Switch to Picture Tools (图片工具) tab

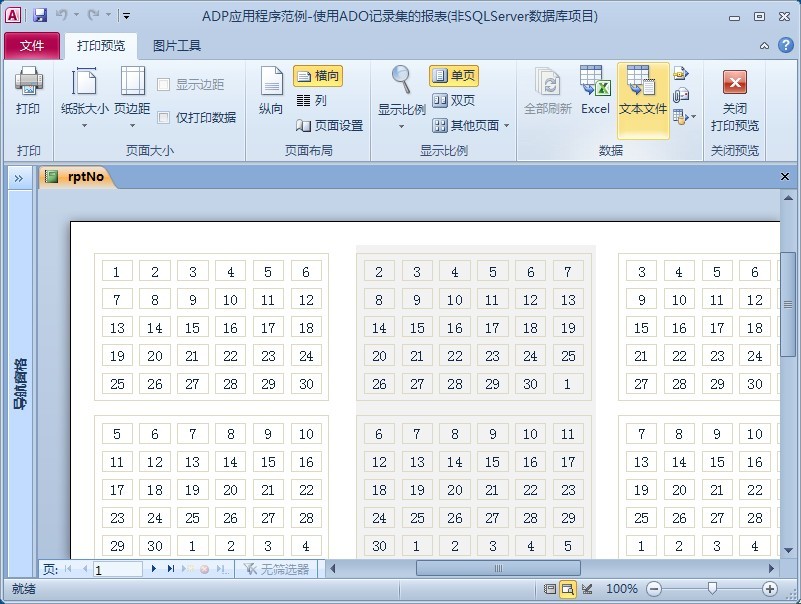[177, 46]
